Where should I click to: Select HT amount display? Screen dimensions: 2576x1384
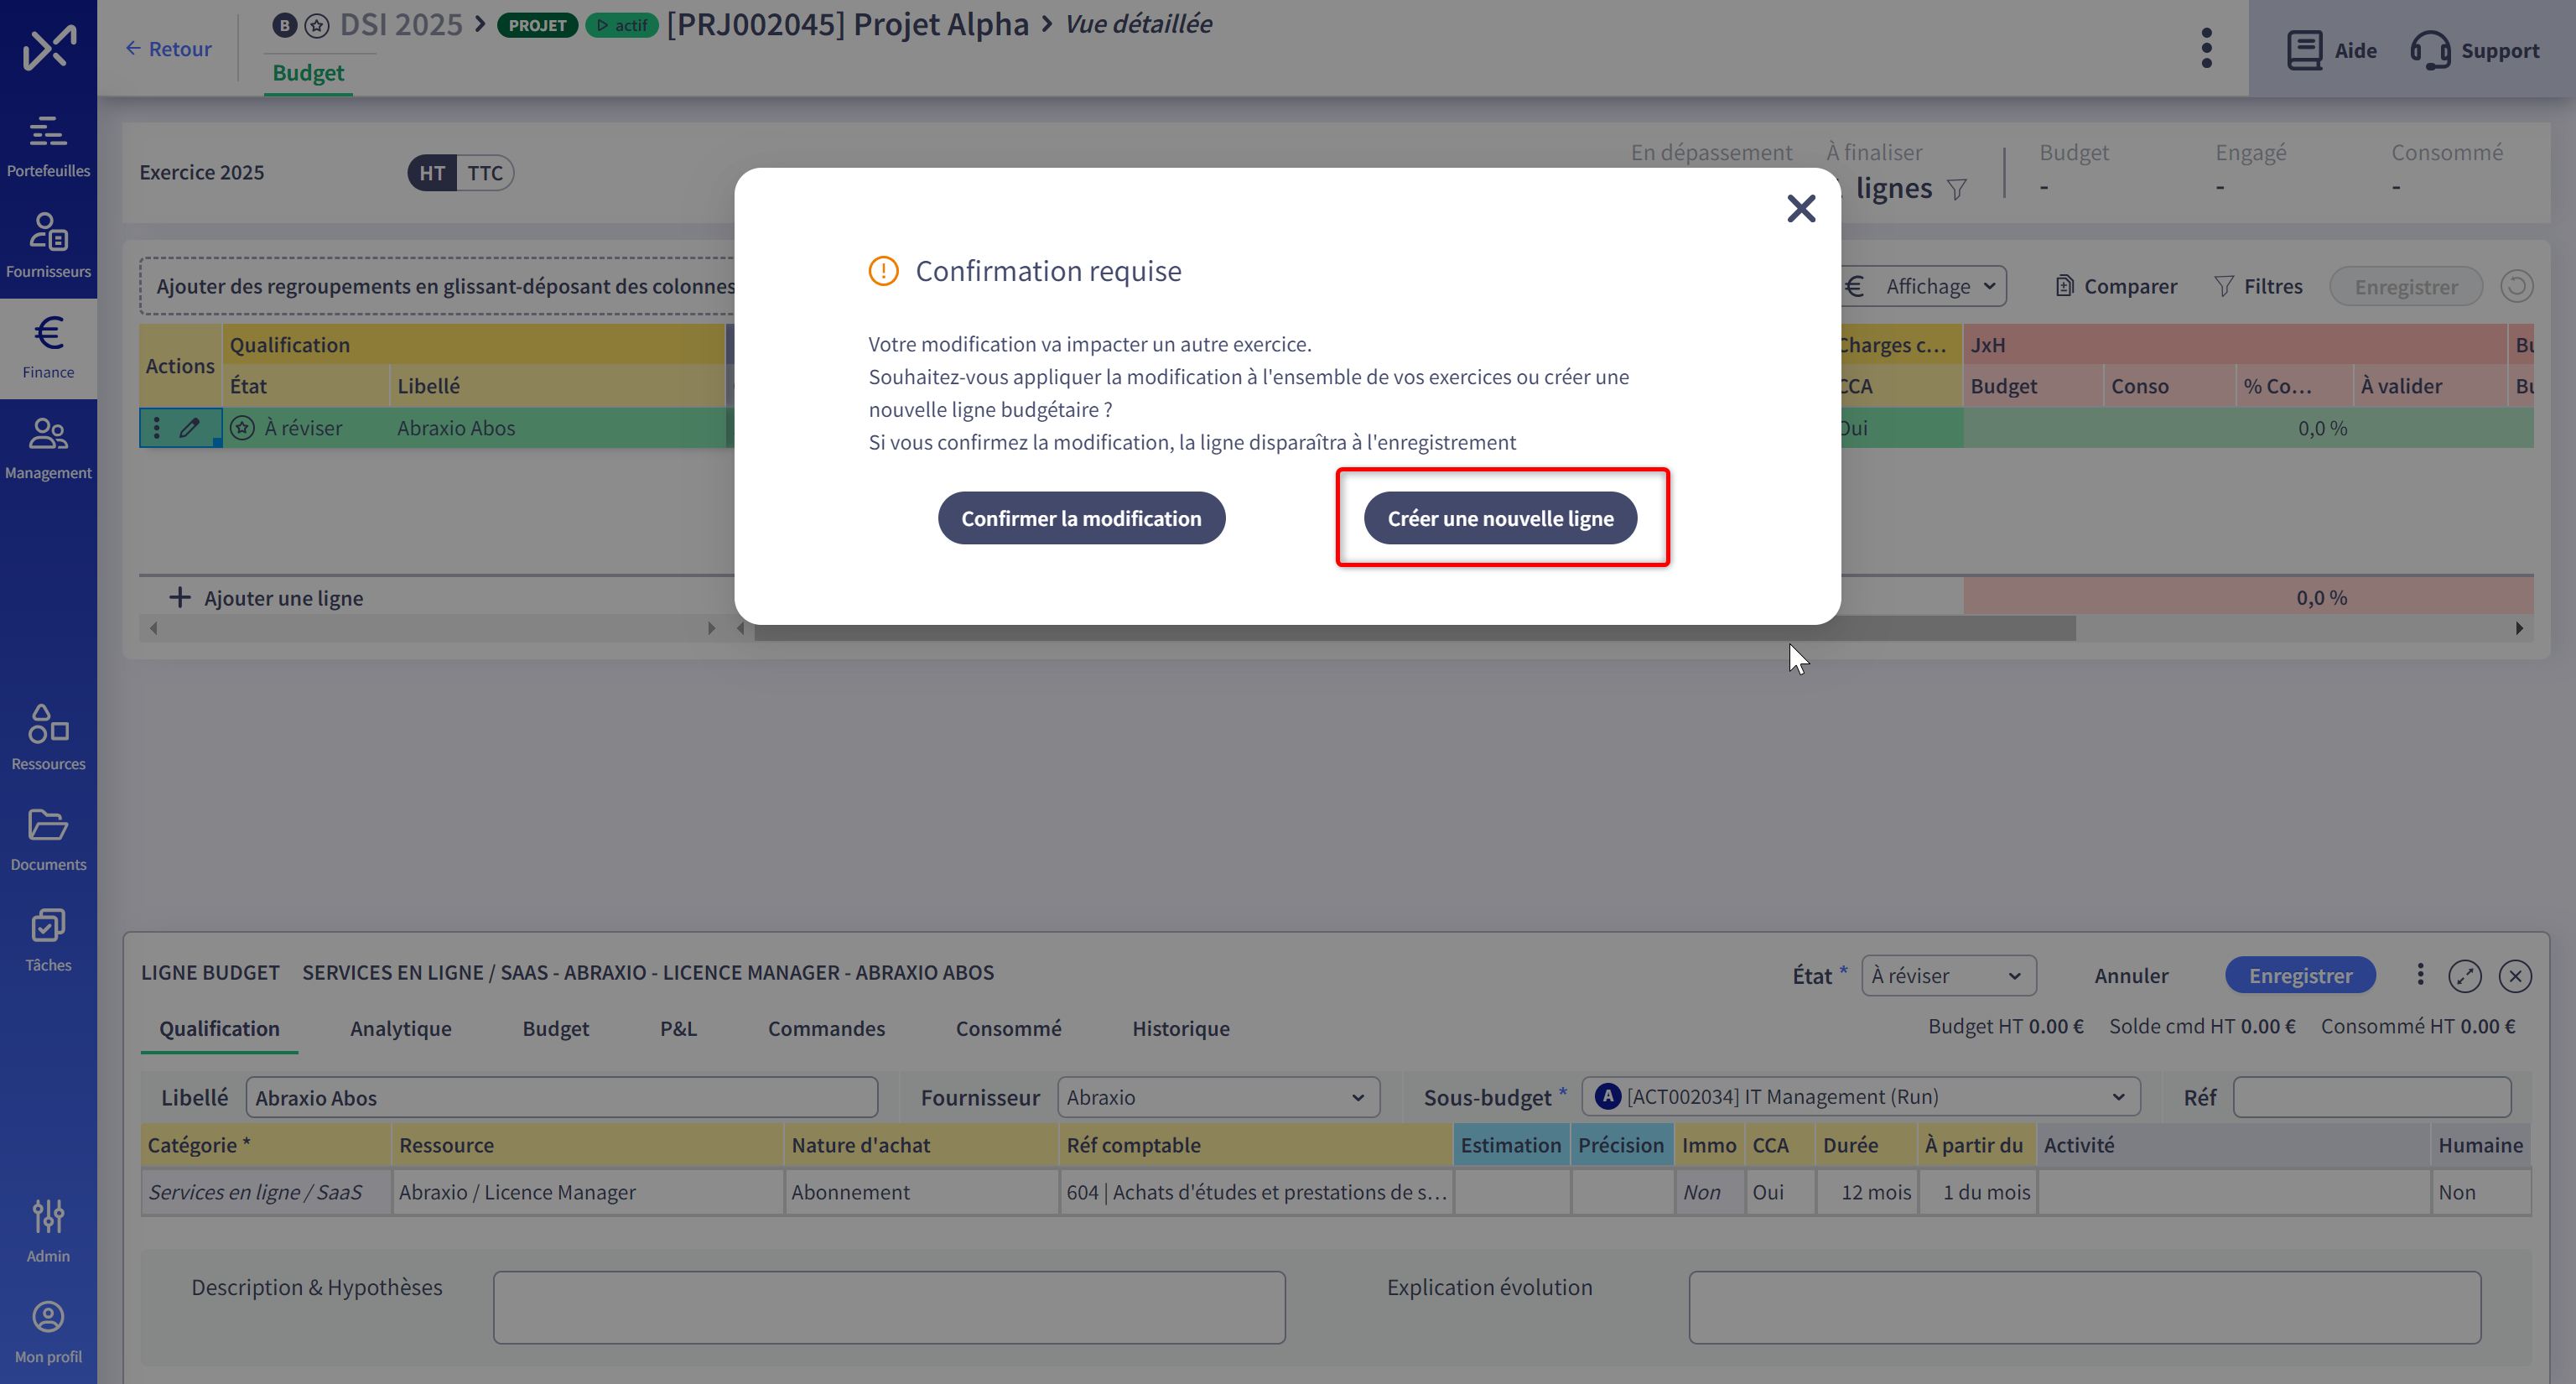pos(432,173)
